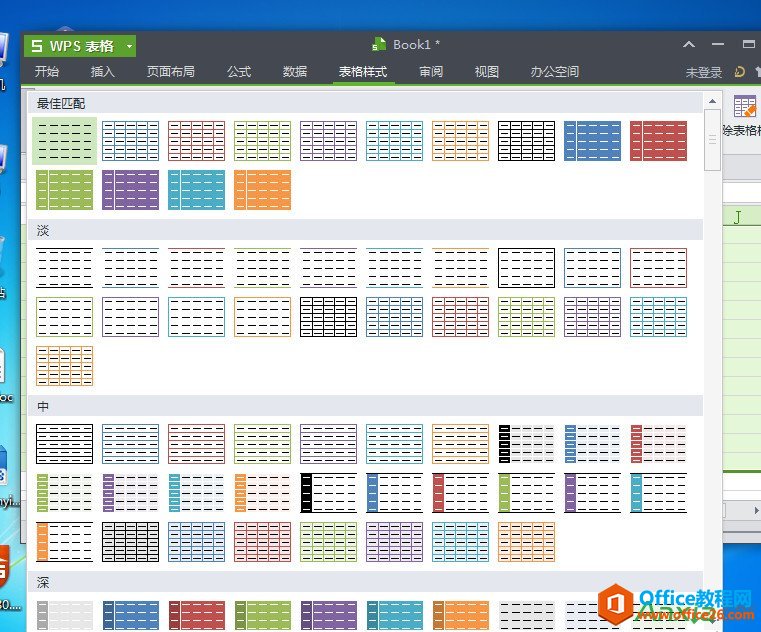Choose the red grid style in 最佳匹配
Screen dimensions: 761x632
tap(197, 141)
